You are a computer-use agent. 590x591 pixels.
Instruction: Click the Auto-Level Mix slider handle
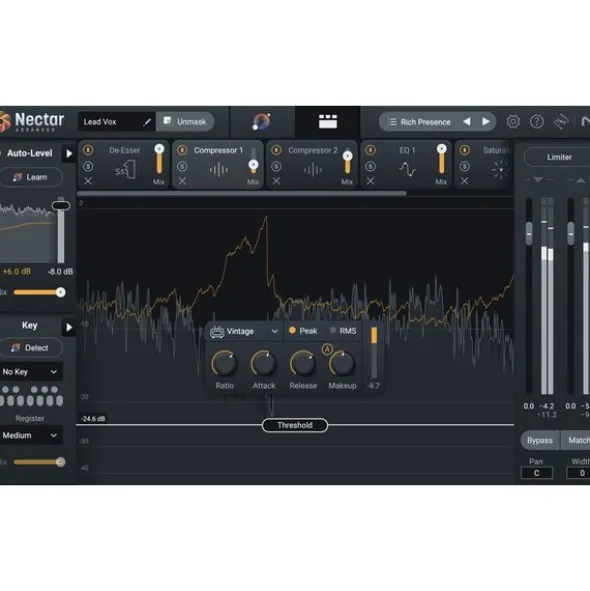point(60,292)
